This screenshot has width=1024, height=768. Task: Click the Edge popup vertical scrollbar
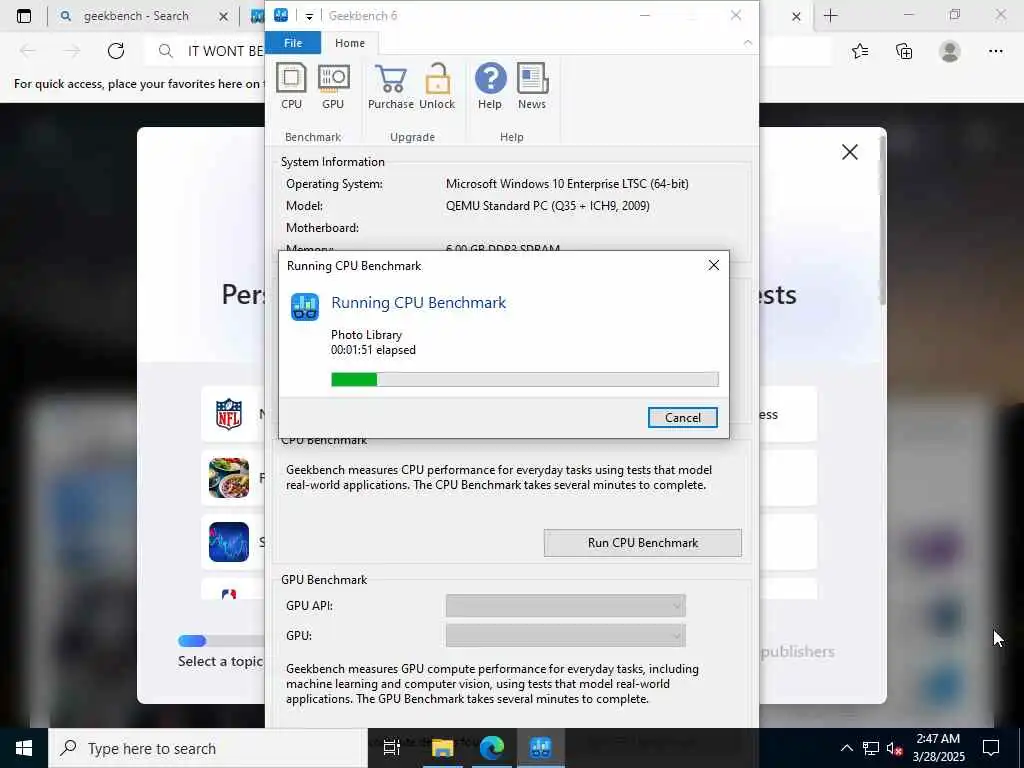pyautogui.click(x=883, y=222)
